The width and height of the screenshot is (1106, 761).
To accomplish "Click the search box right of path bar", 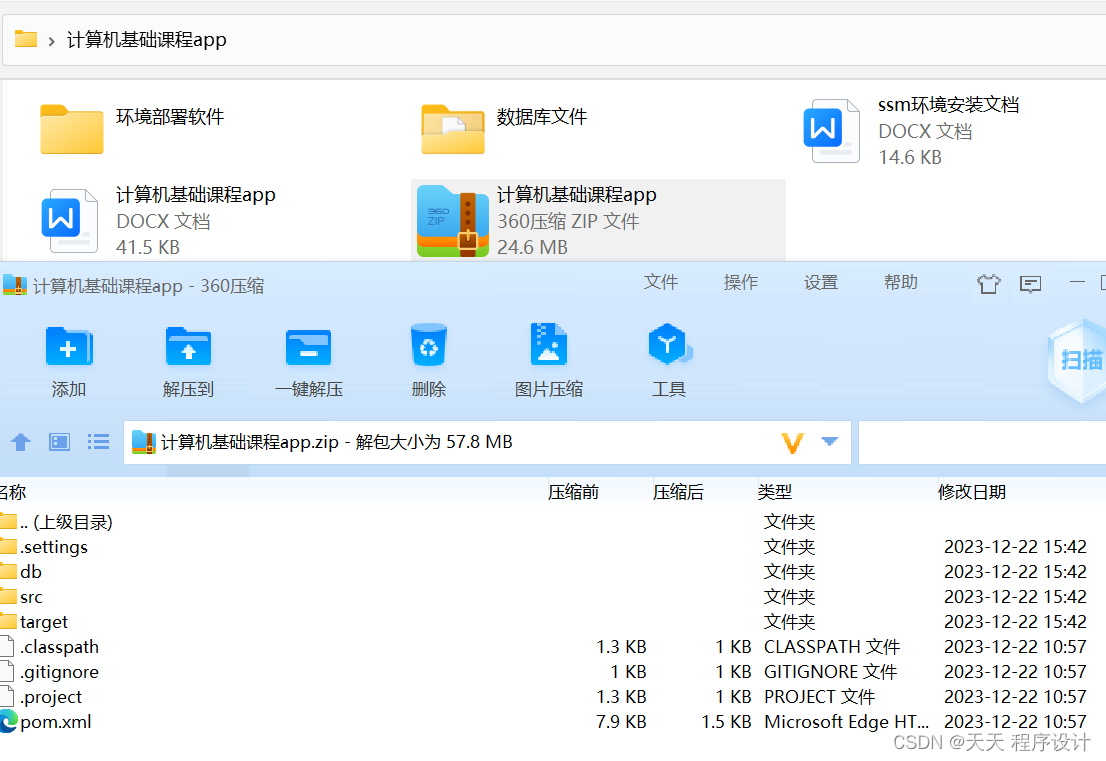I will (982, 442).
